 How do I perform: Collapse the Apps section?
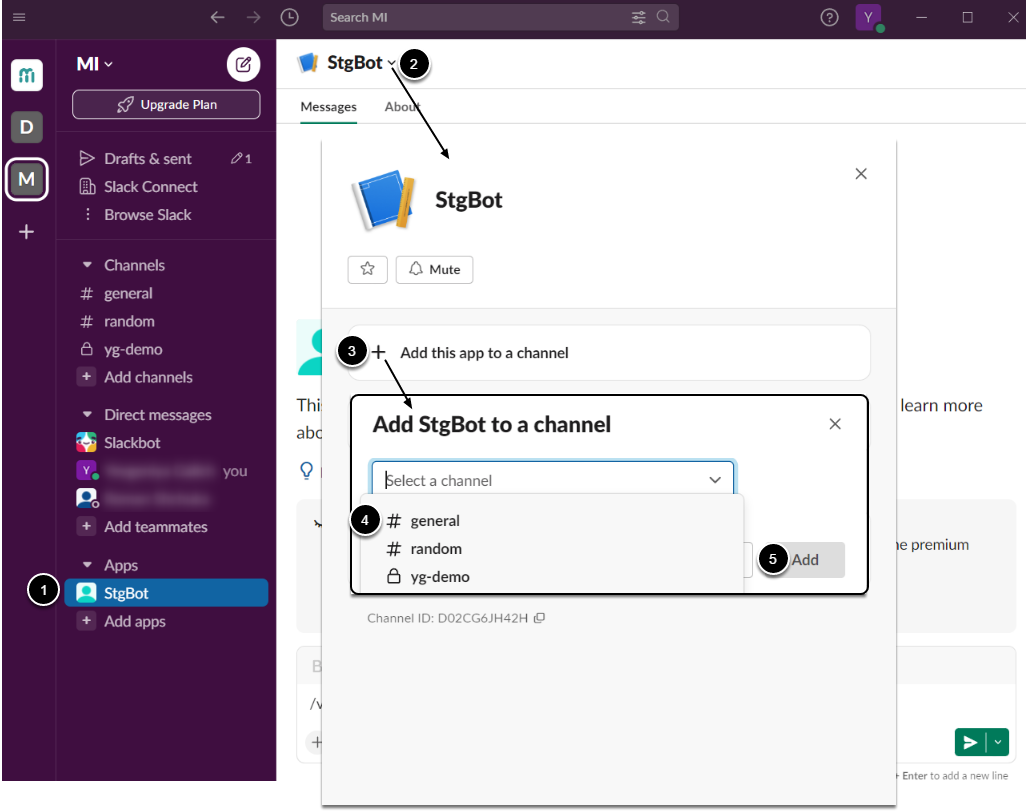[x=87, y=565]
